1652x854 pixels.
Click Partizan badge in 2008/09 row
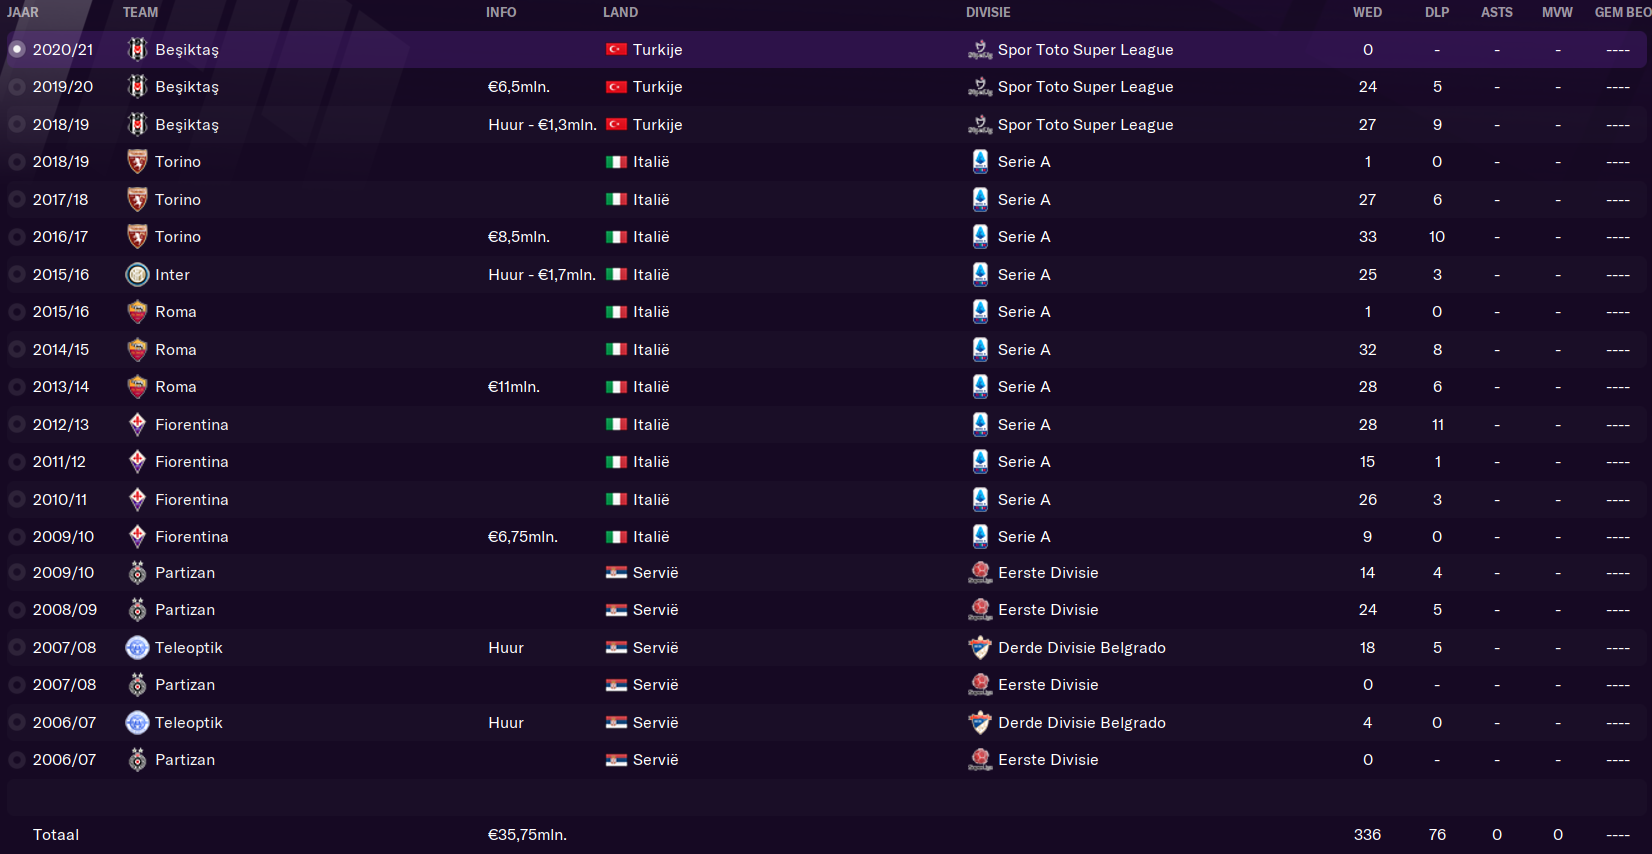137,610
